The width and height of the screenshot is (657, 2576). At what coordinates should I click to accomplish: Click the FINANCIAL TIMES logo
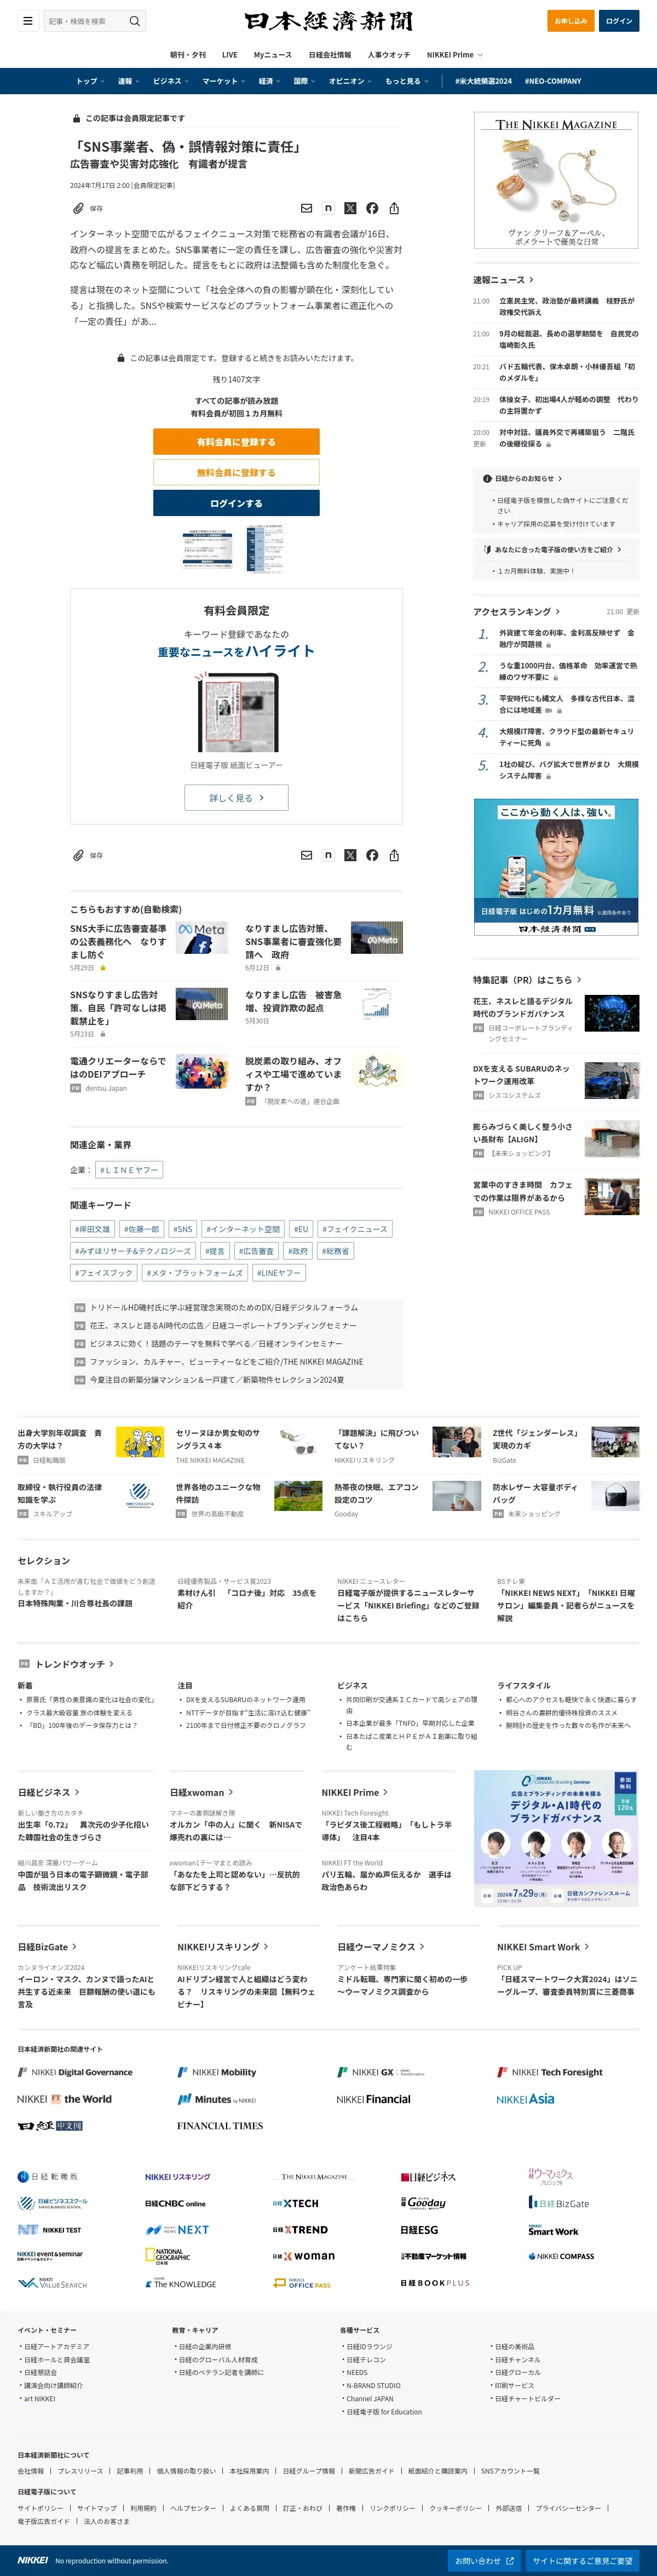point(220,2126)
